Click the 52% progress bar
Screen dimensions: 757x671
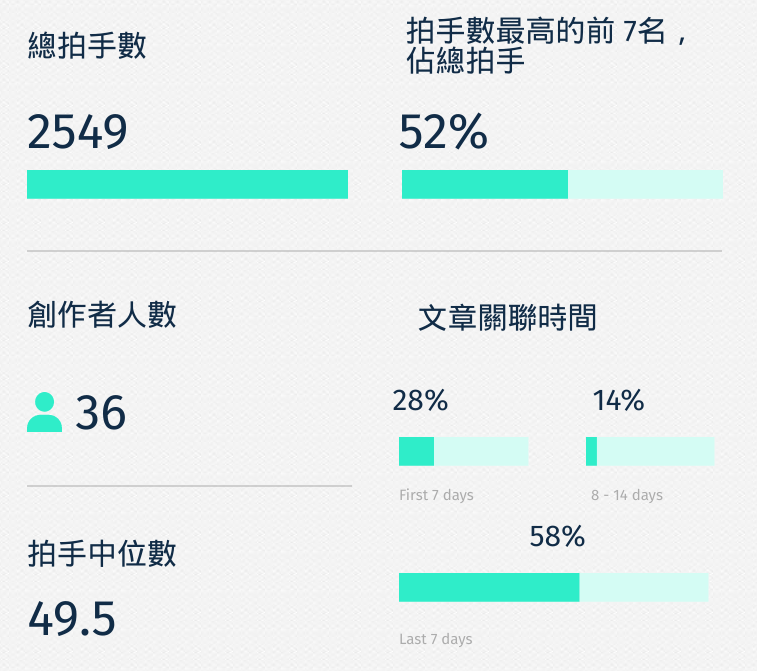click(x=562, y=184)
